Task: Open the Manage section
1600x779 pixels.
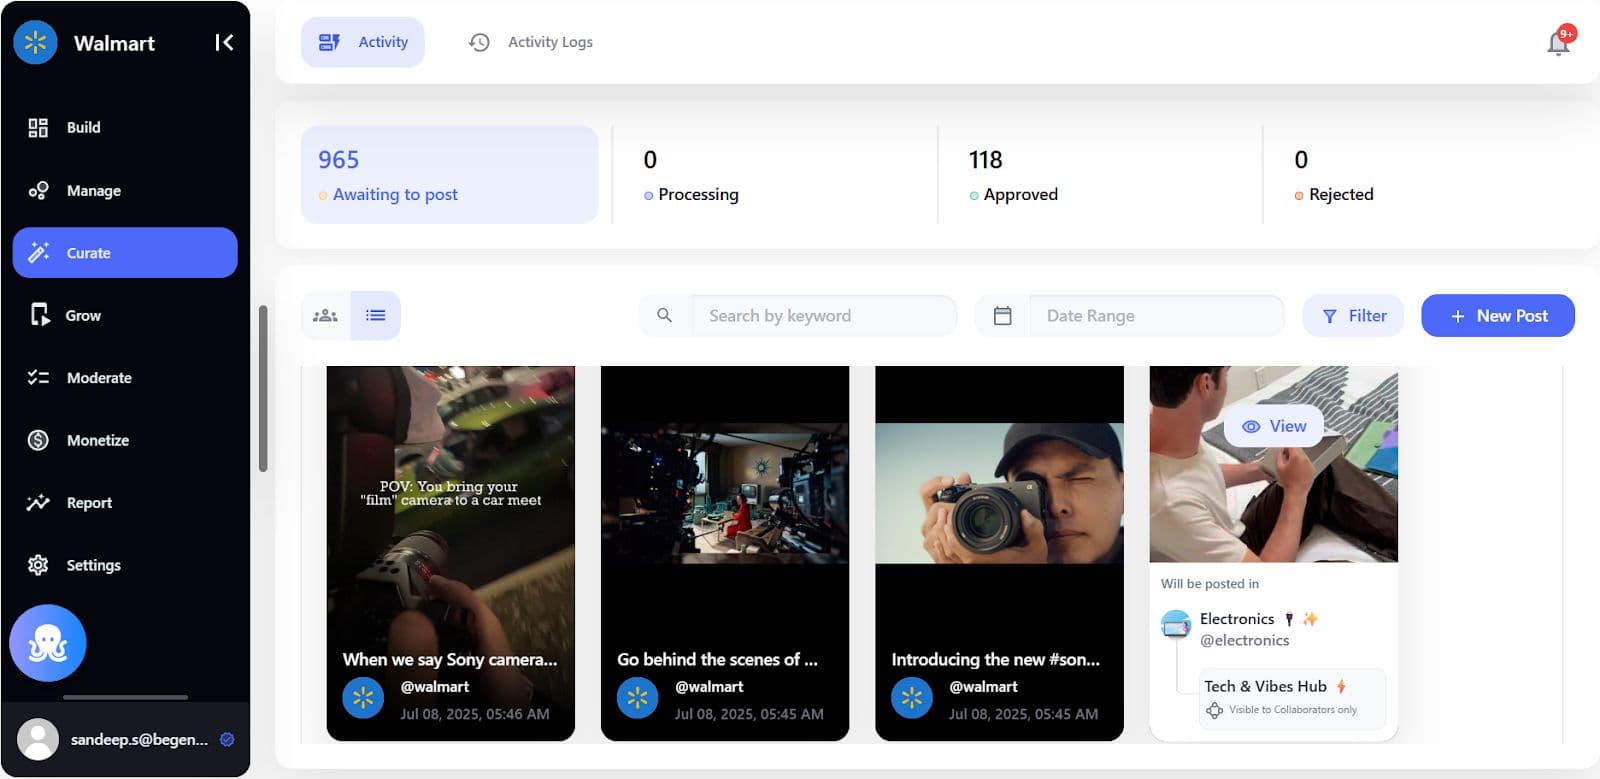Action: (x=125, y=190)
